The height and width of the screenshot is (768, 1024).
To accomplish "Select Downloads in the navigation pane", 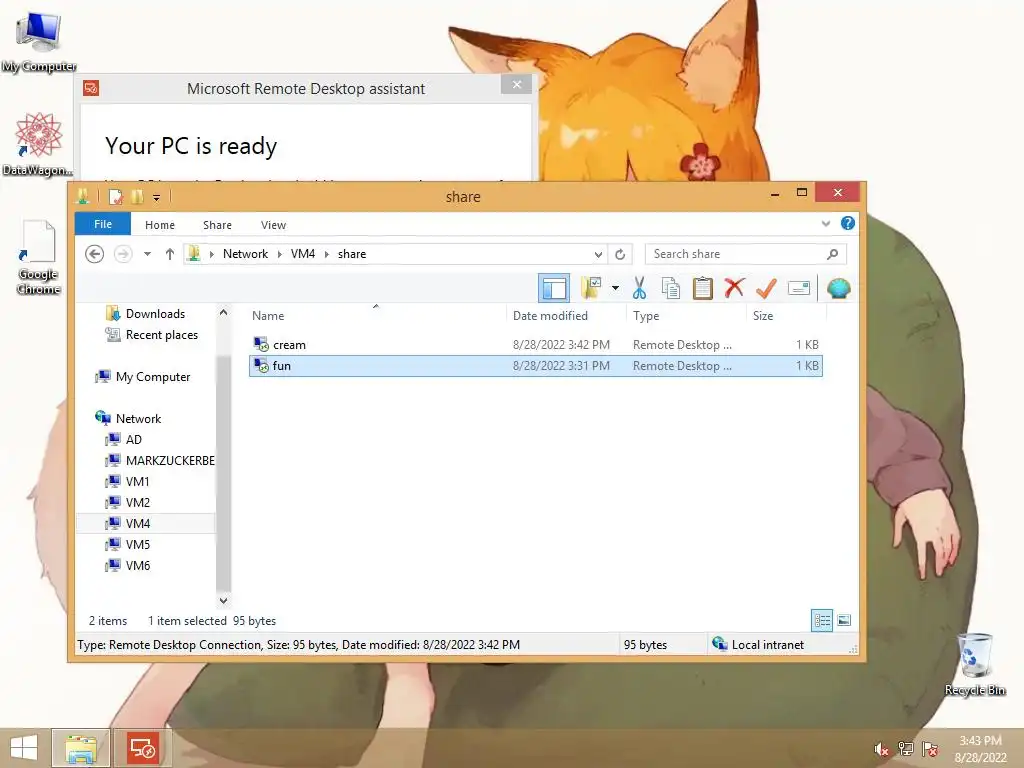I will (x=155, y=314).
